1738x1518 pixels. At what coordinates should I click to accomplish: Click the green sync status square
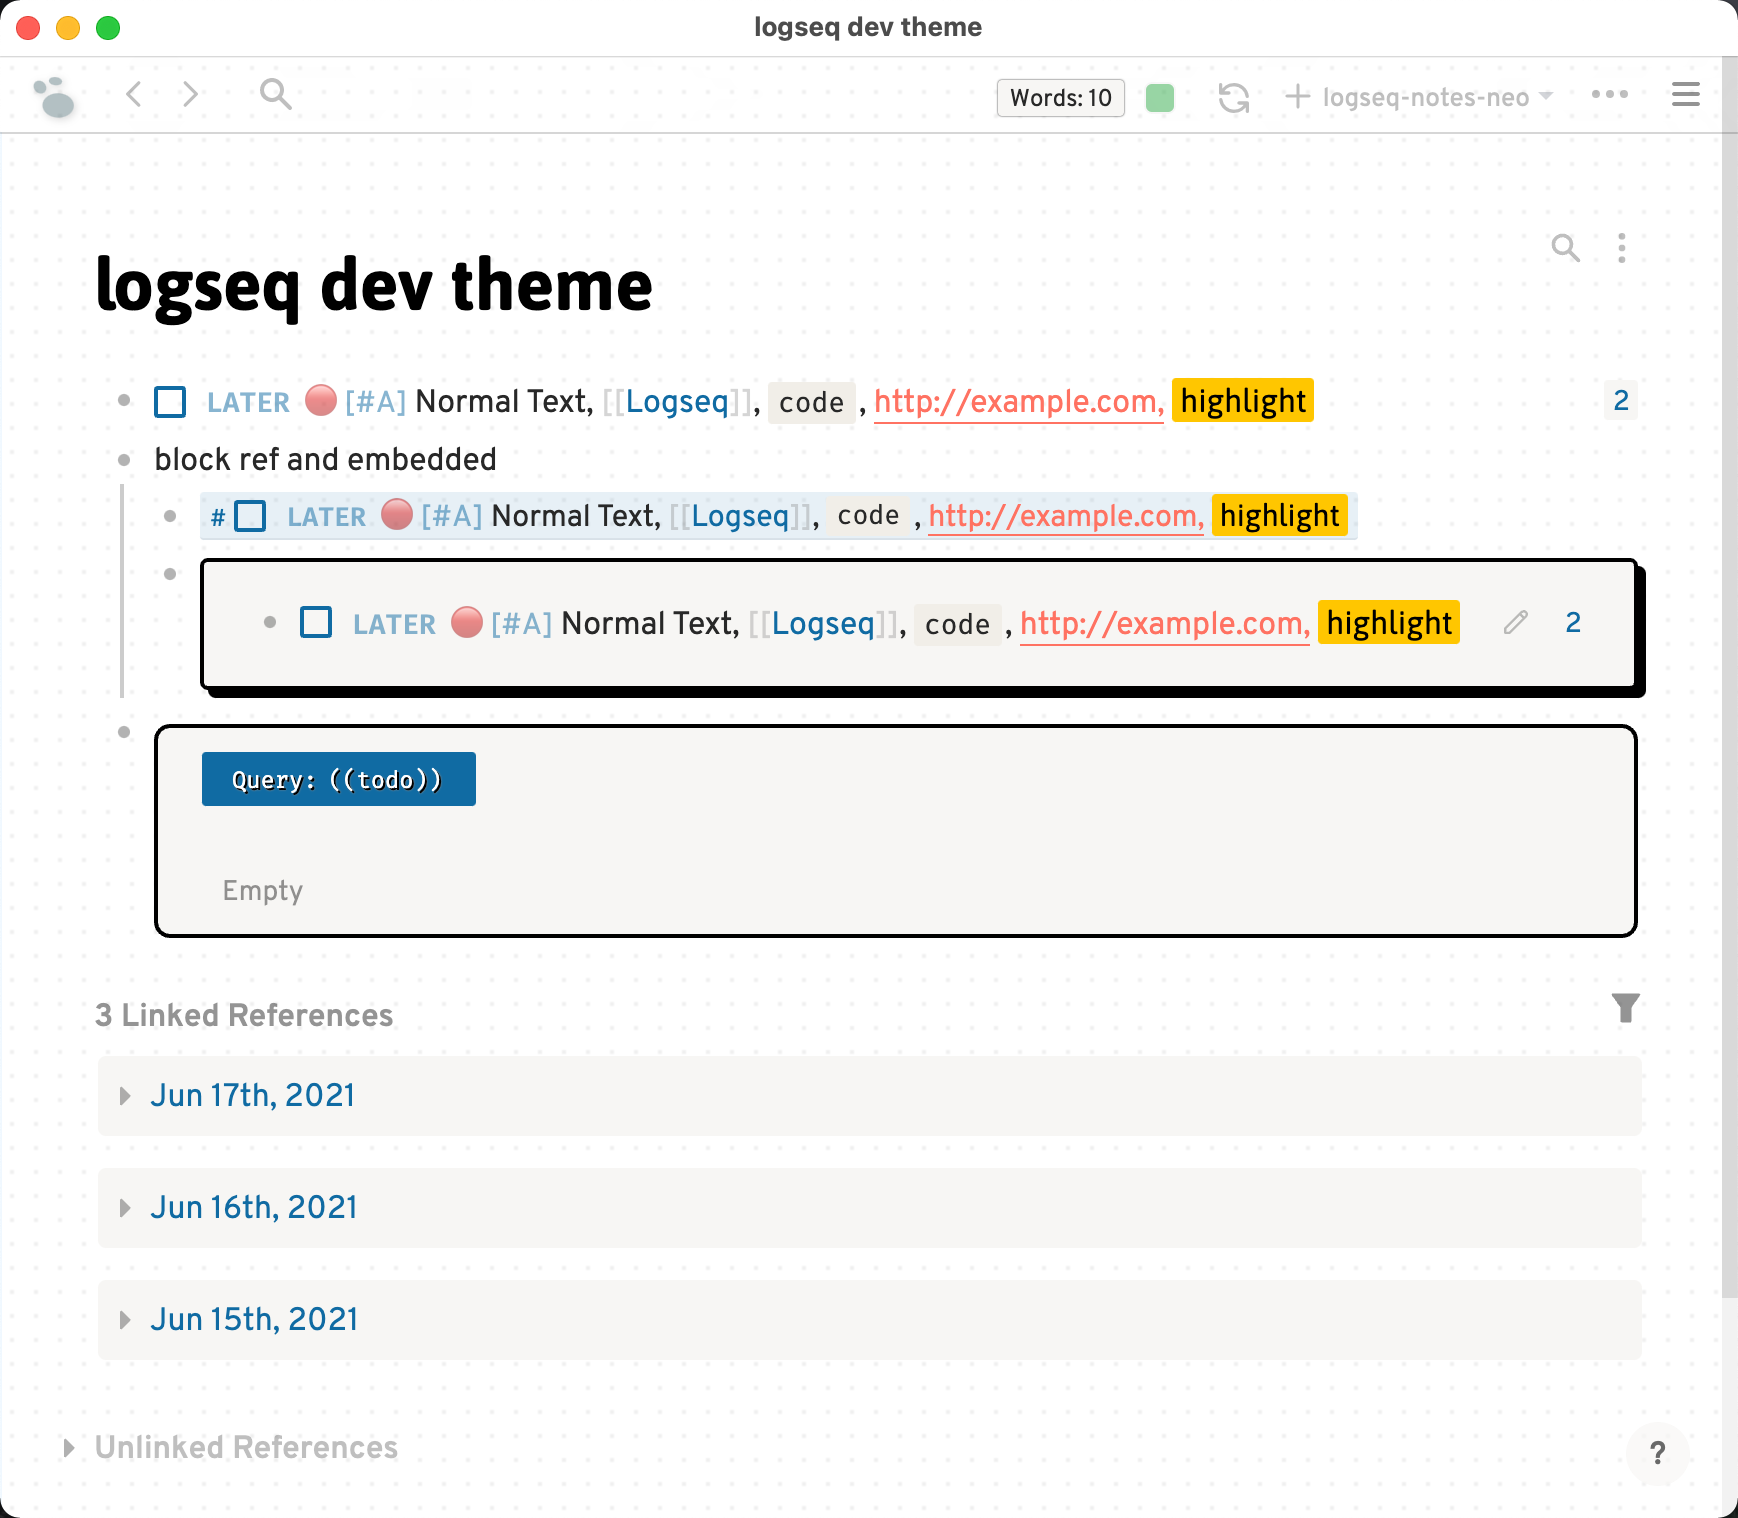coord(1160,97)
